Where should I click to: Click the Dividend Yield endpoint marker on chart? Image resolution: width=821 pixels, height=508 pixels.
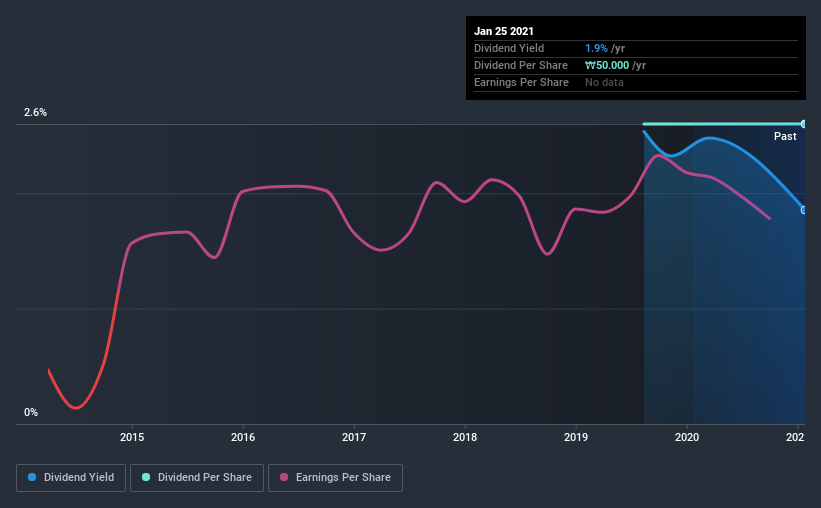pos(803,210)
